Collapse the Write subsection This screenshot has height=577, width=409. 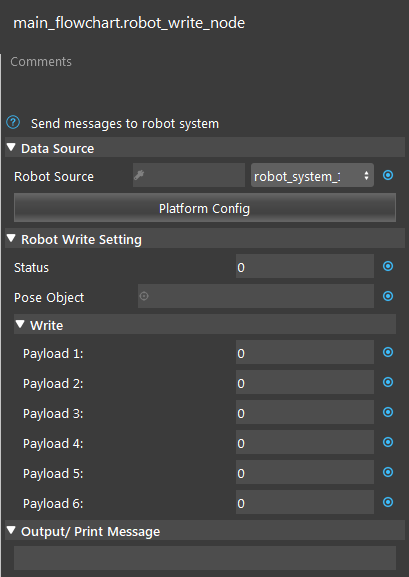20,325
